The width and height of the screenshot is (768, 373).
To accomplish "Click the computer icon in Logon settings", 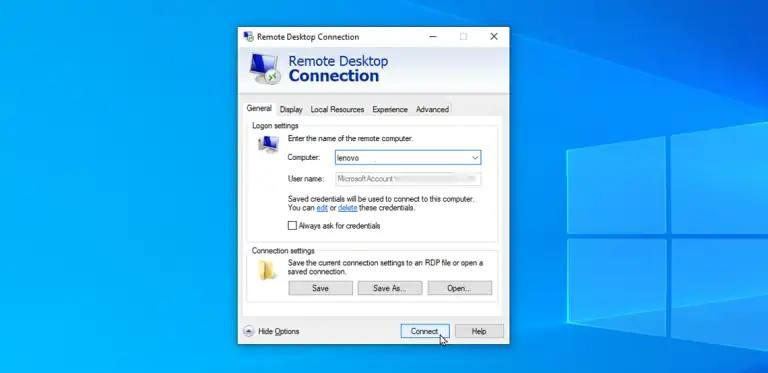I will (x=268, y=144).
